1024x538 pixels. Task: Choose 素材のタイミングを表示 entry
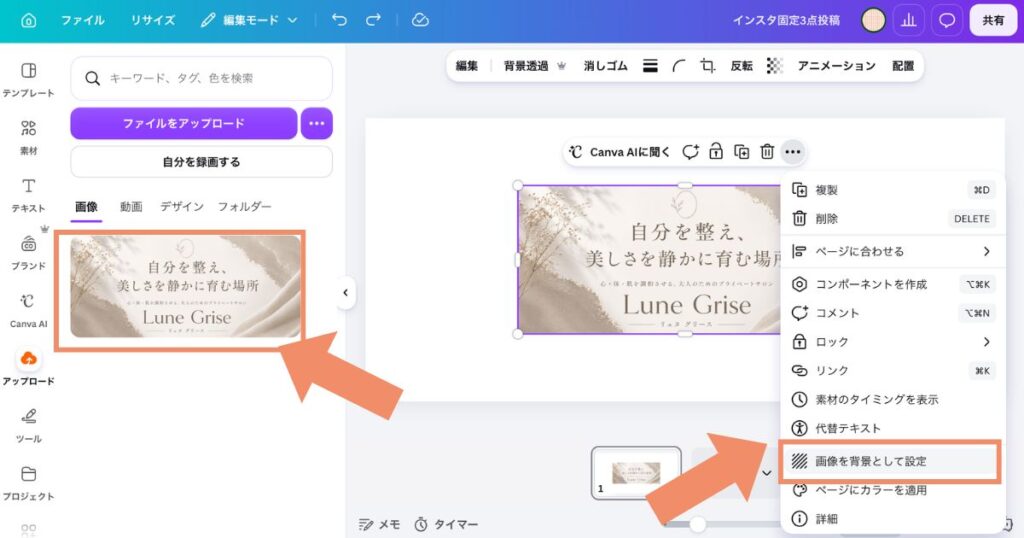tap(893, 399)
